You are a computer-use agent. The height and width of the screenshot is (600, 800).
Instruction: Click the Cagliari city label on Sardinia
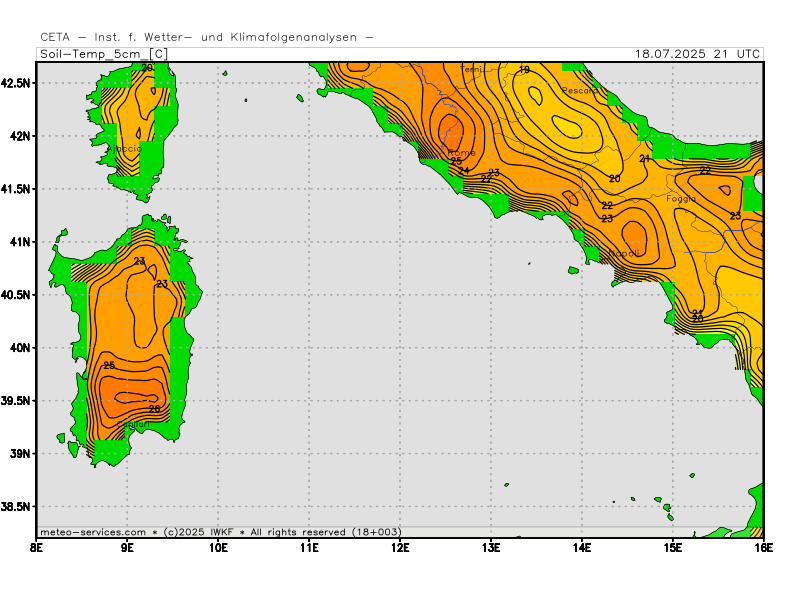pyautogui.click(x=133, y=424)
